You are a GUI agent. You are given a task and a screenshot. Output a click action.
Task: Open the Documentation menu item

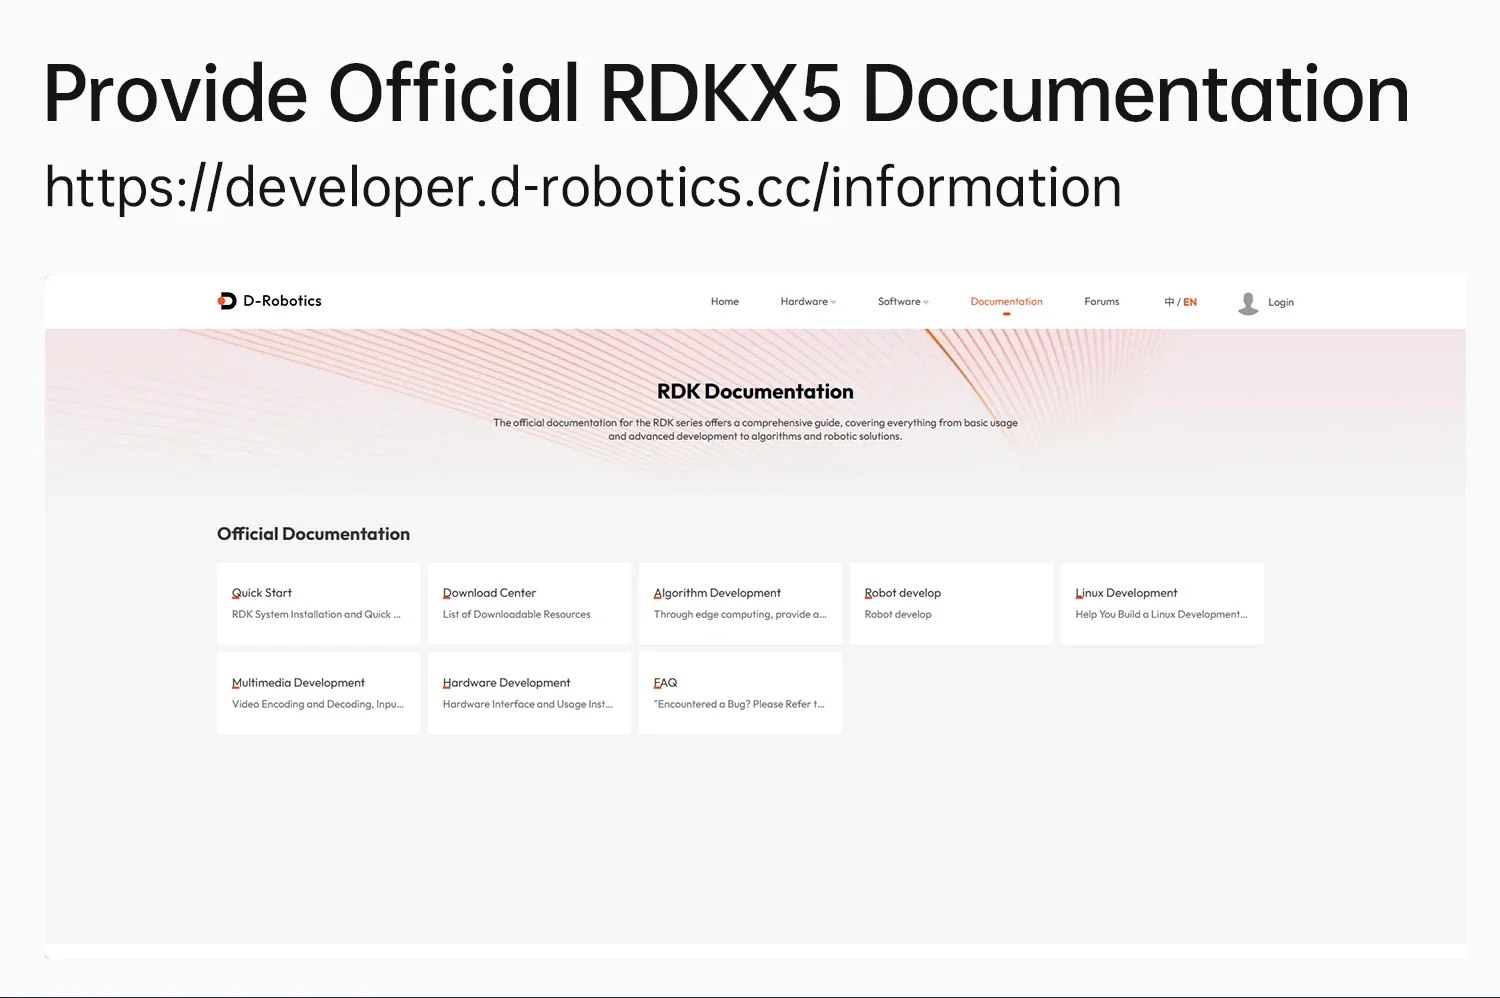point(1006,302)
